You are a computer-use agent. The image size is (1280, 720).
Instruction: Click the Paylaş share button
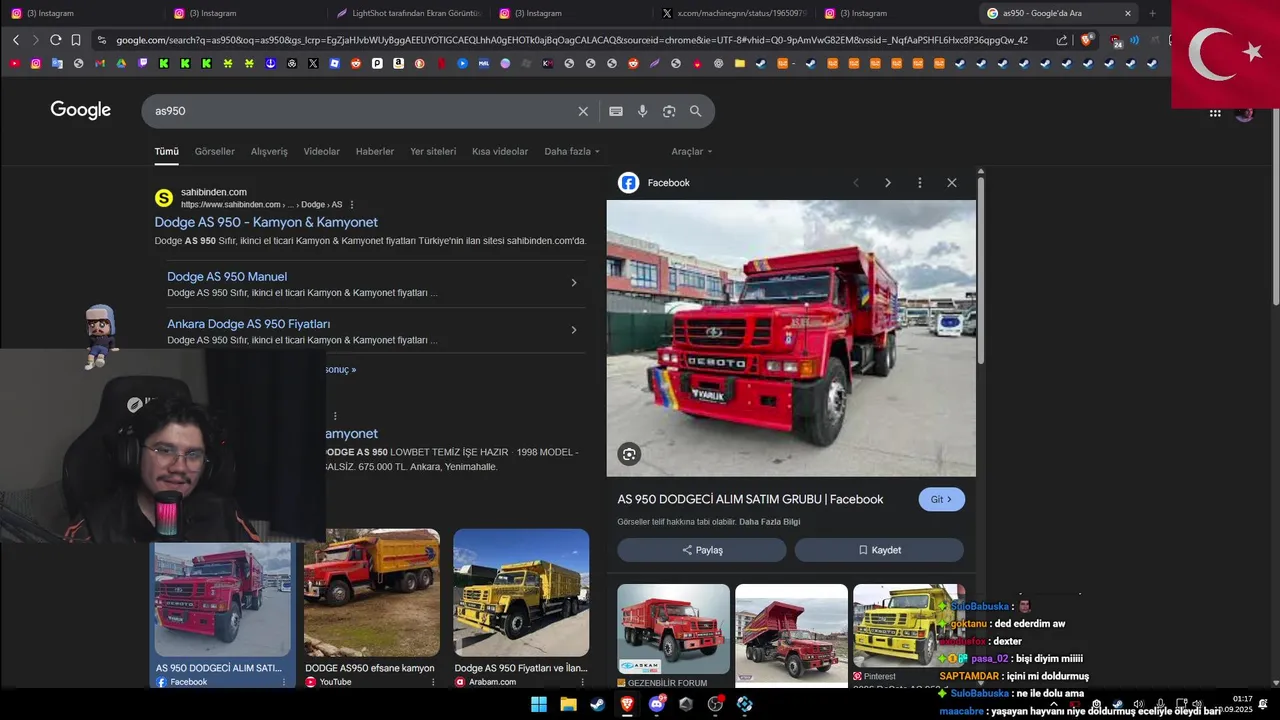702,550
